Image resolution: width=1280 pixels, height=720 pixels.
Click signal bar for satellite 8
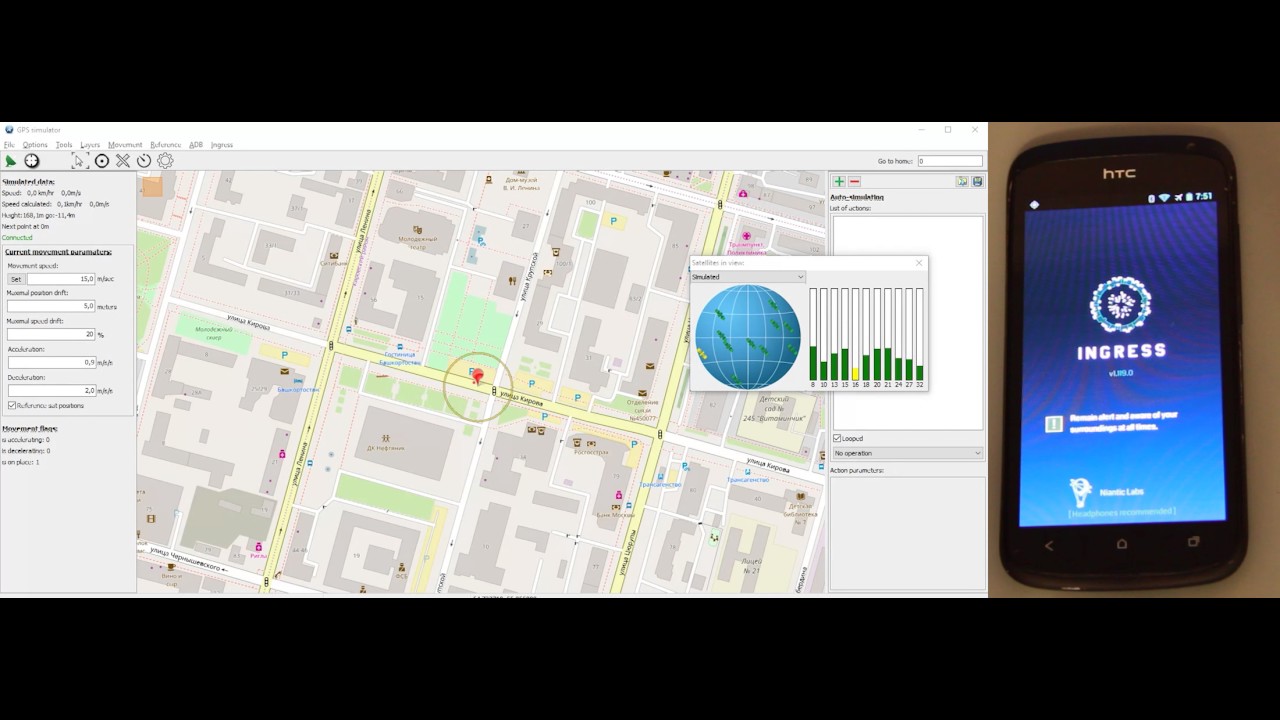[813, 334]
